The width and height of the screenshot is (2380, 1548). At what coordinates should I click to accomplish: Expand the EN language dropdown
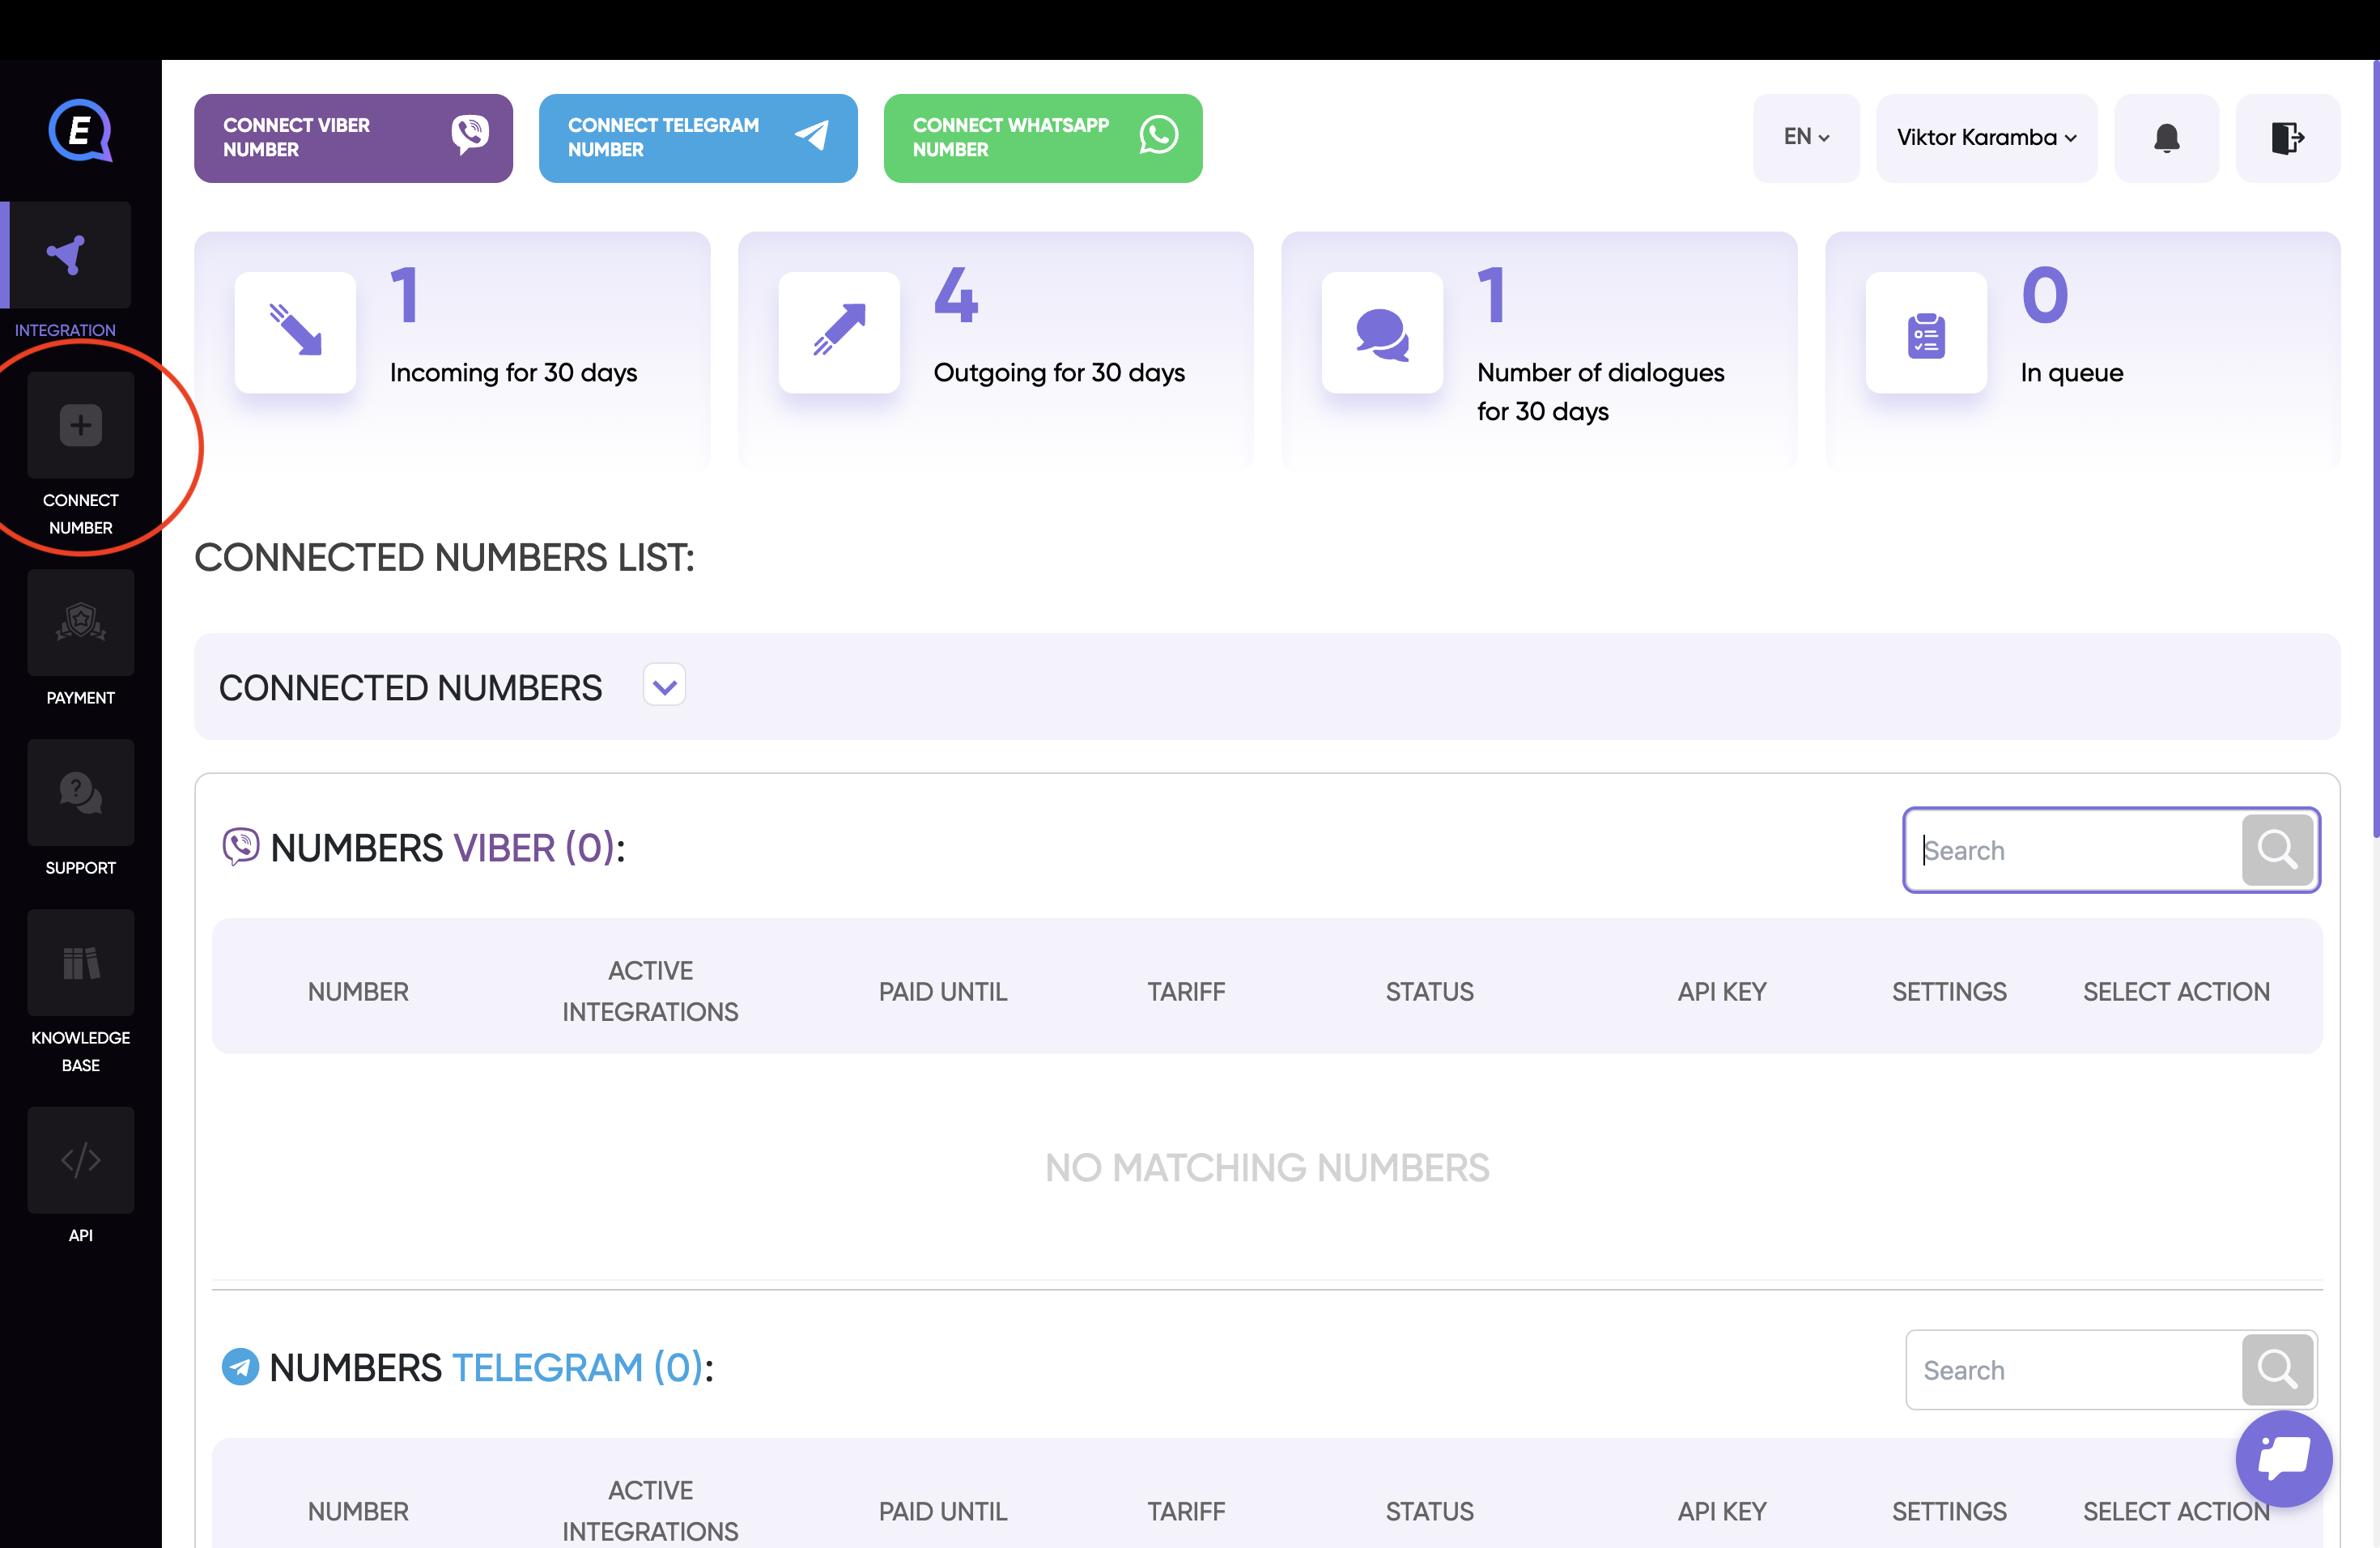coord(1805,138)
